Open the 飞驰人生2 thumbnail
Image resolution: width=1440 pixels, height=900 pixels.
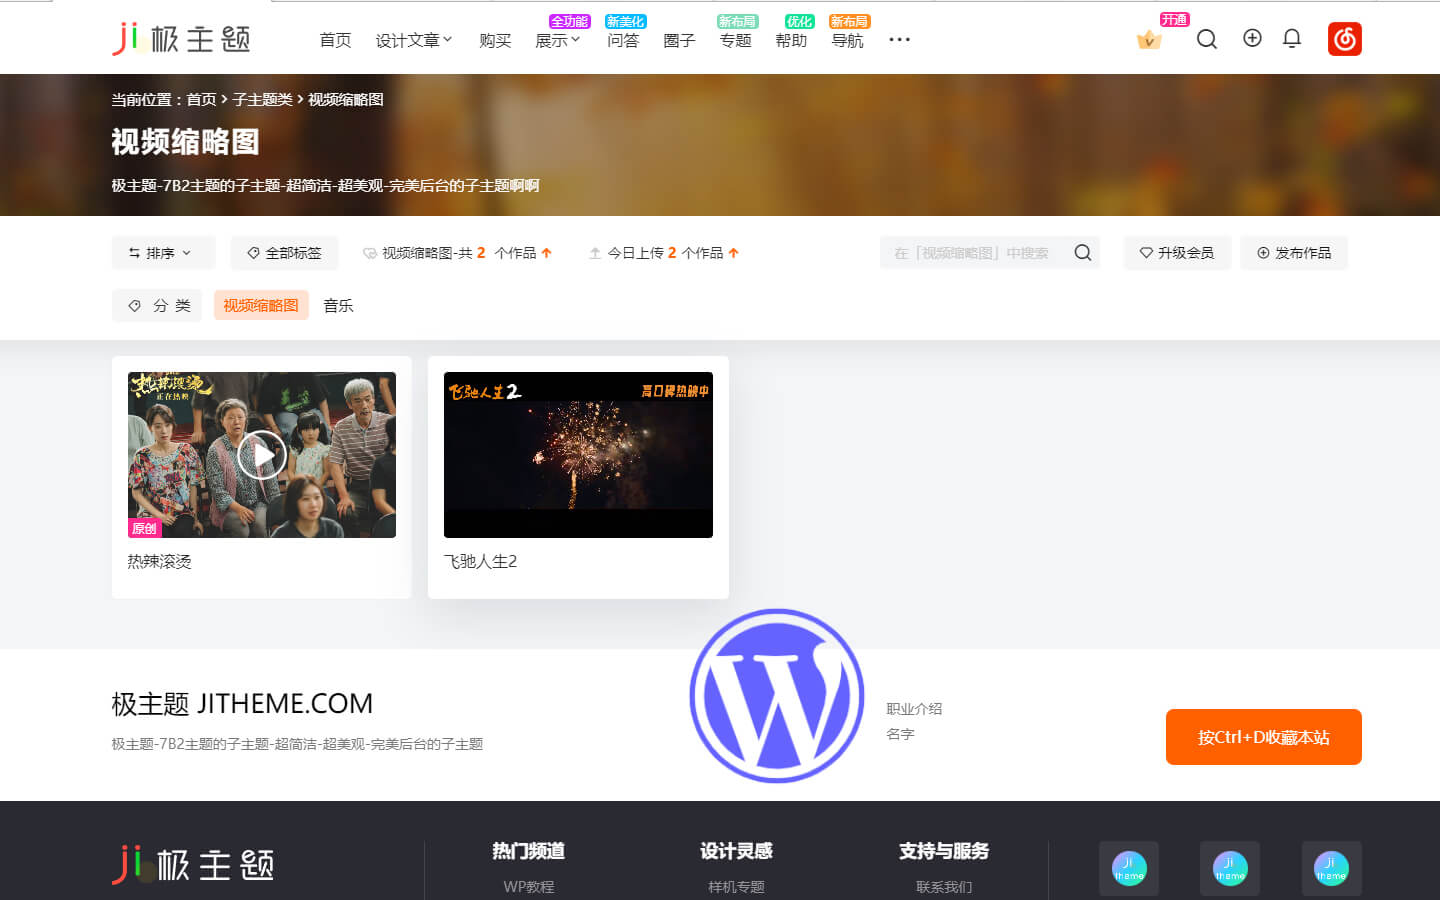click(x=578, y=455)
